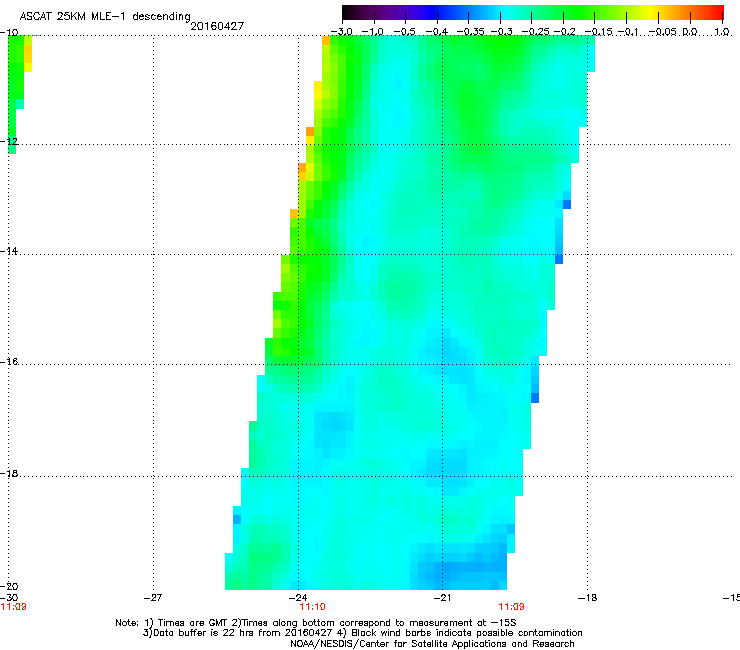Click the -0.3 color bar label
The width and height of the screenshot is (740, 650).
click(501, 32)
